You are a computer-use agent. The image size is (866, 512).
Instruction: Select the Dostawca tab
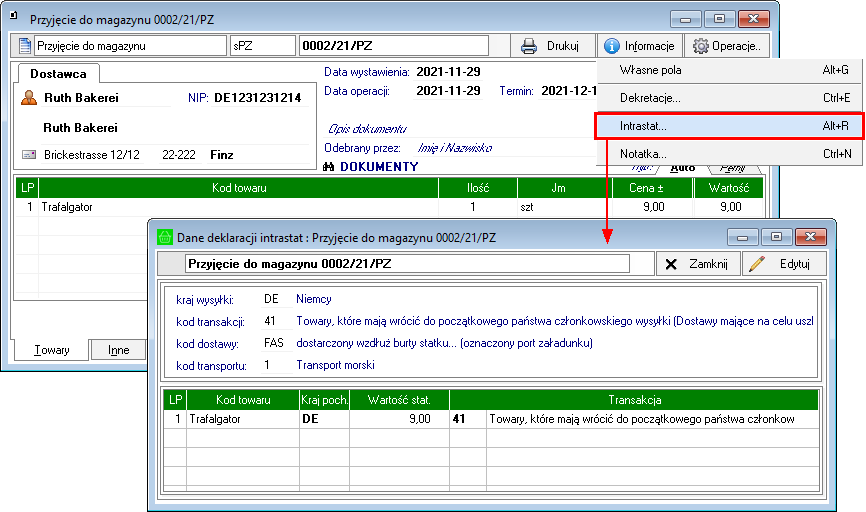(x=58, y=74)
